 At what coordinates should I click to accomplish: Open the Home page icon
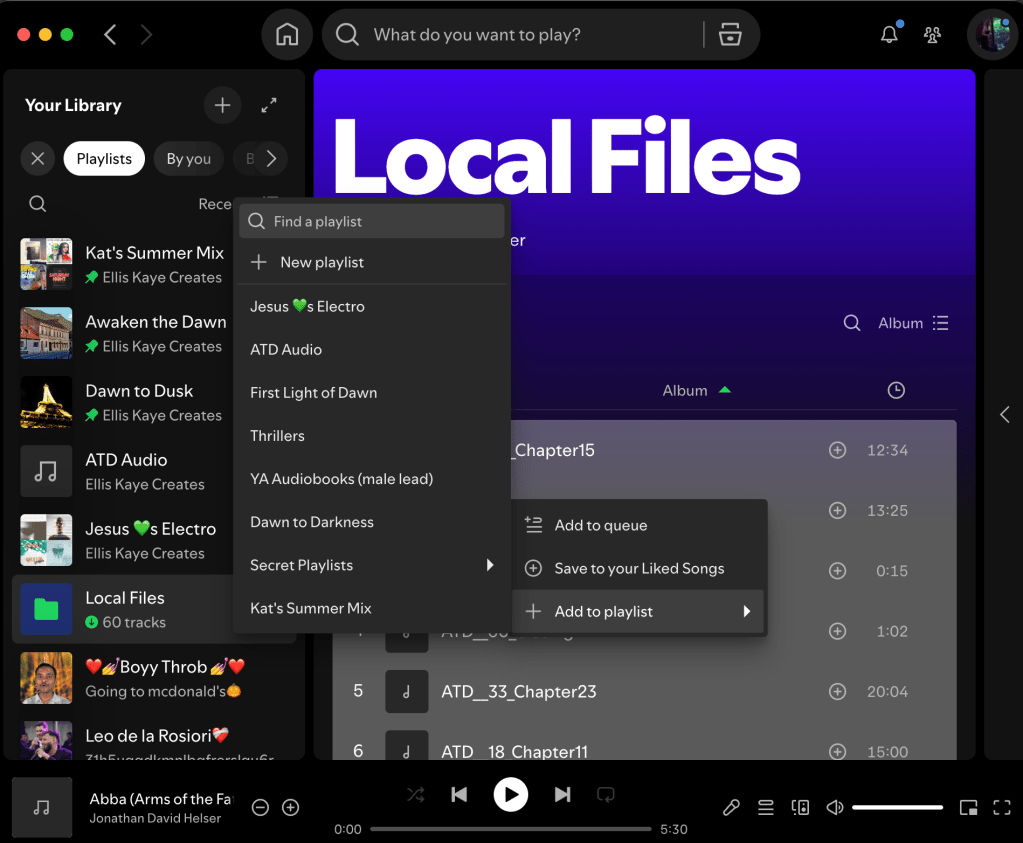[x=287, y=35]
